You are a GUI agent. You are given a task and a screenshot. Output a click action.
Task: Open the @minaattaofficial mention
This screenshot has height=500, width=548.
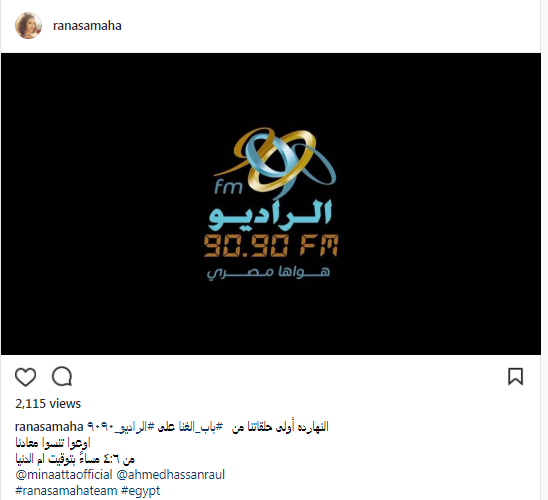64,475
